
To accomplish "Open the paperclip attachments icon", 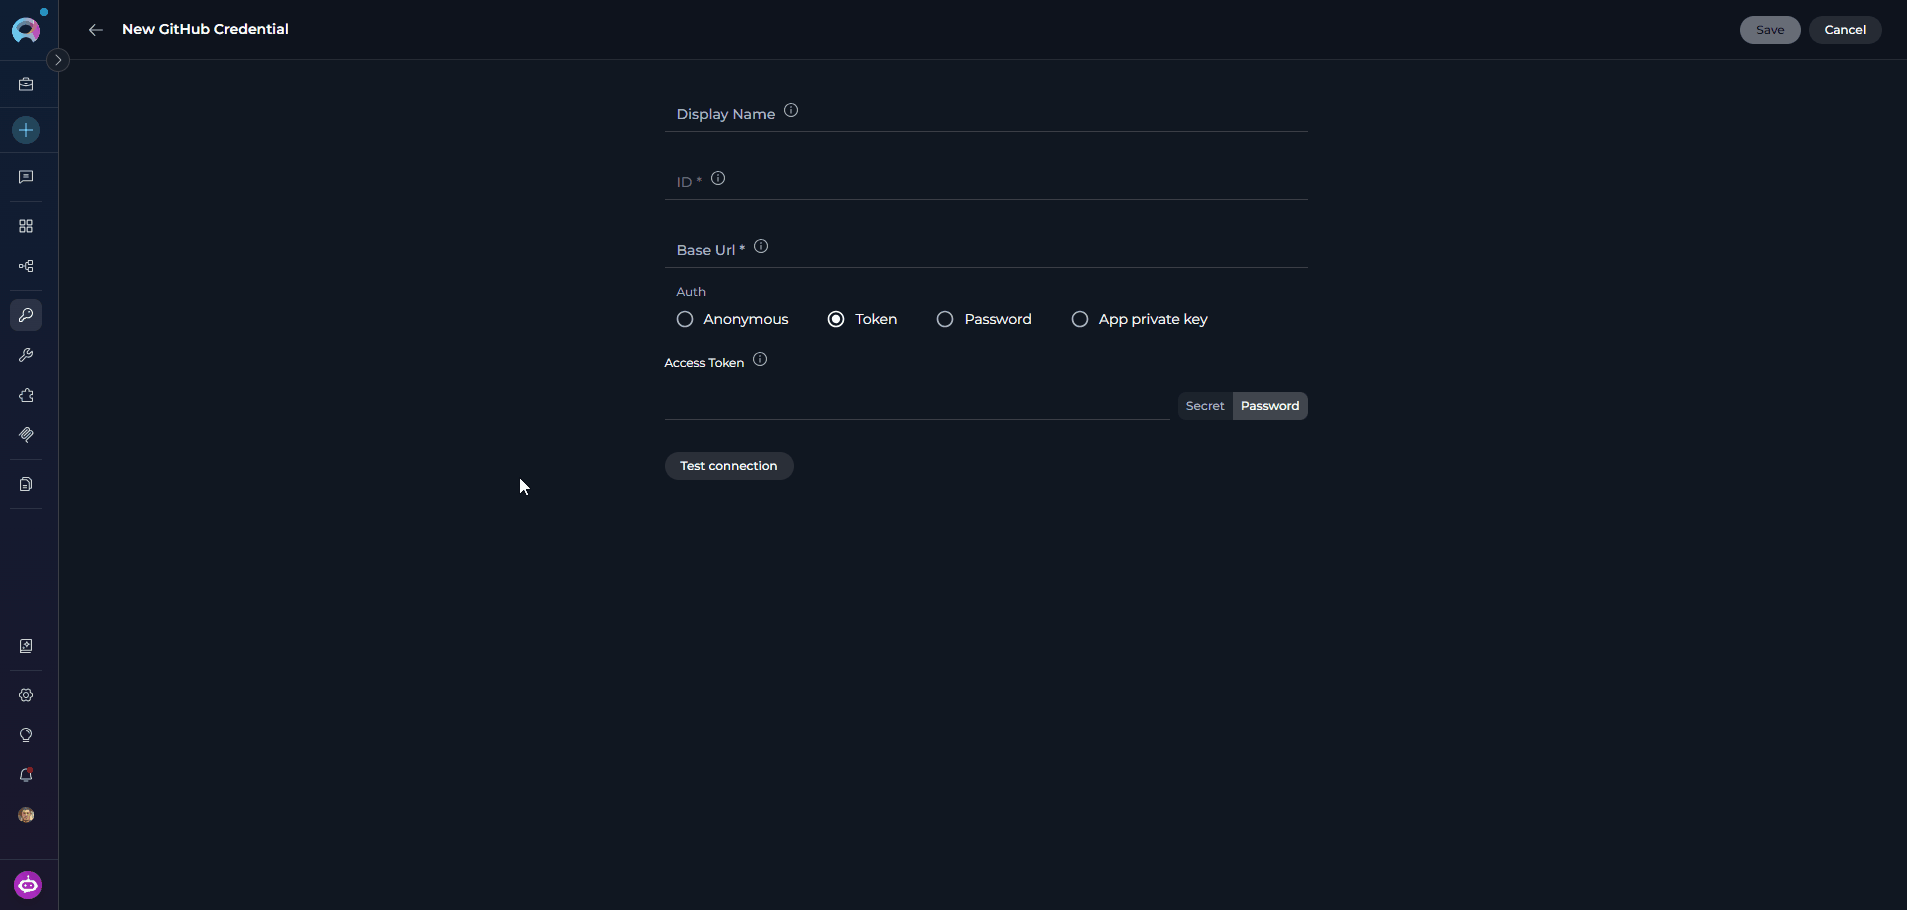I will 26,435.
